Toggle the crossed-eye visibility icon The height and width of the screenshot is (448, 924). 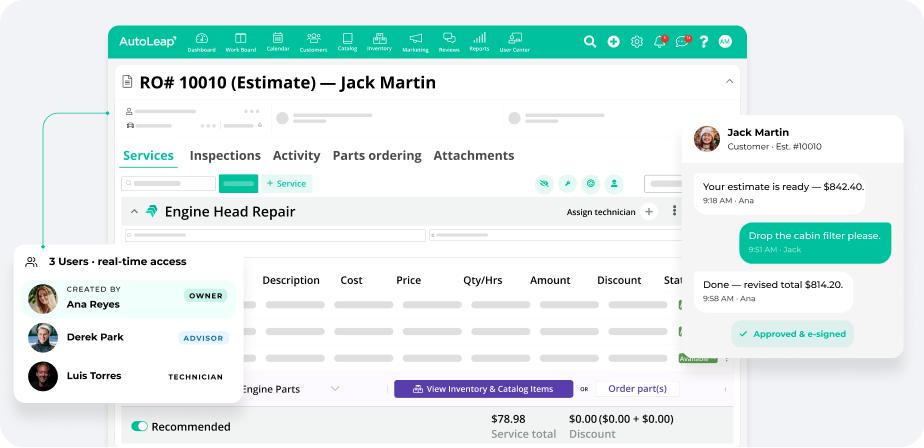(544, 184)
